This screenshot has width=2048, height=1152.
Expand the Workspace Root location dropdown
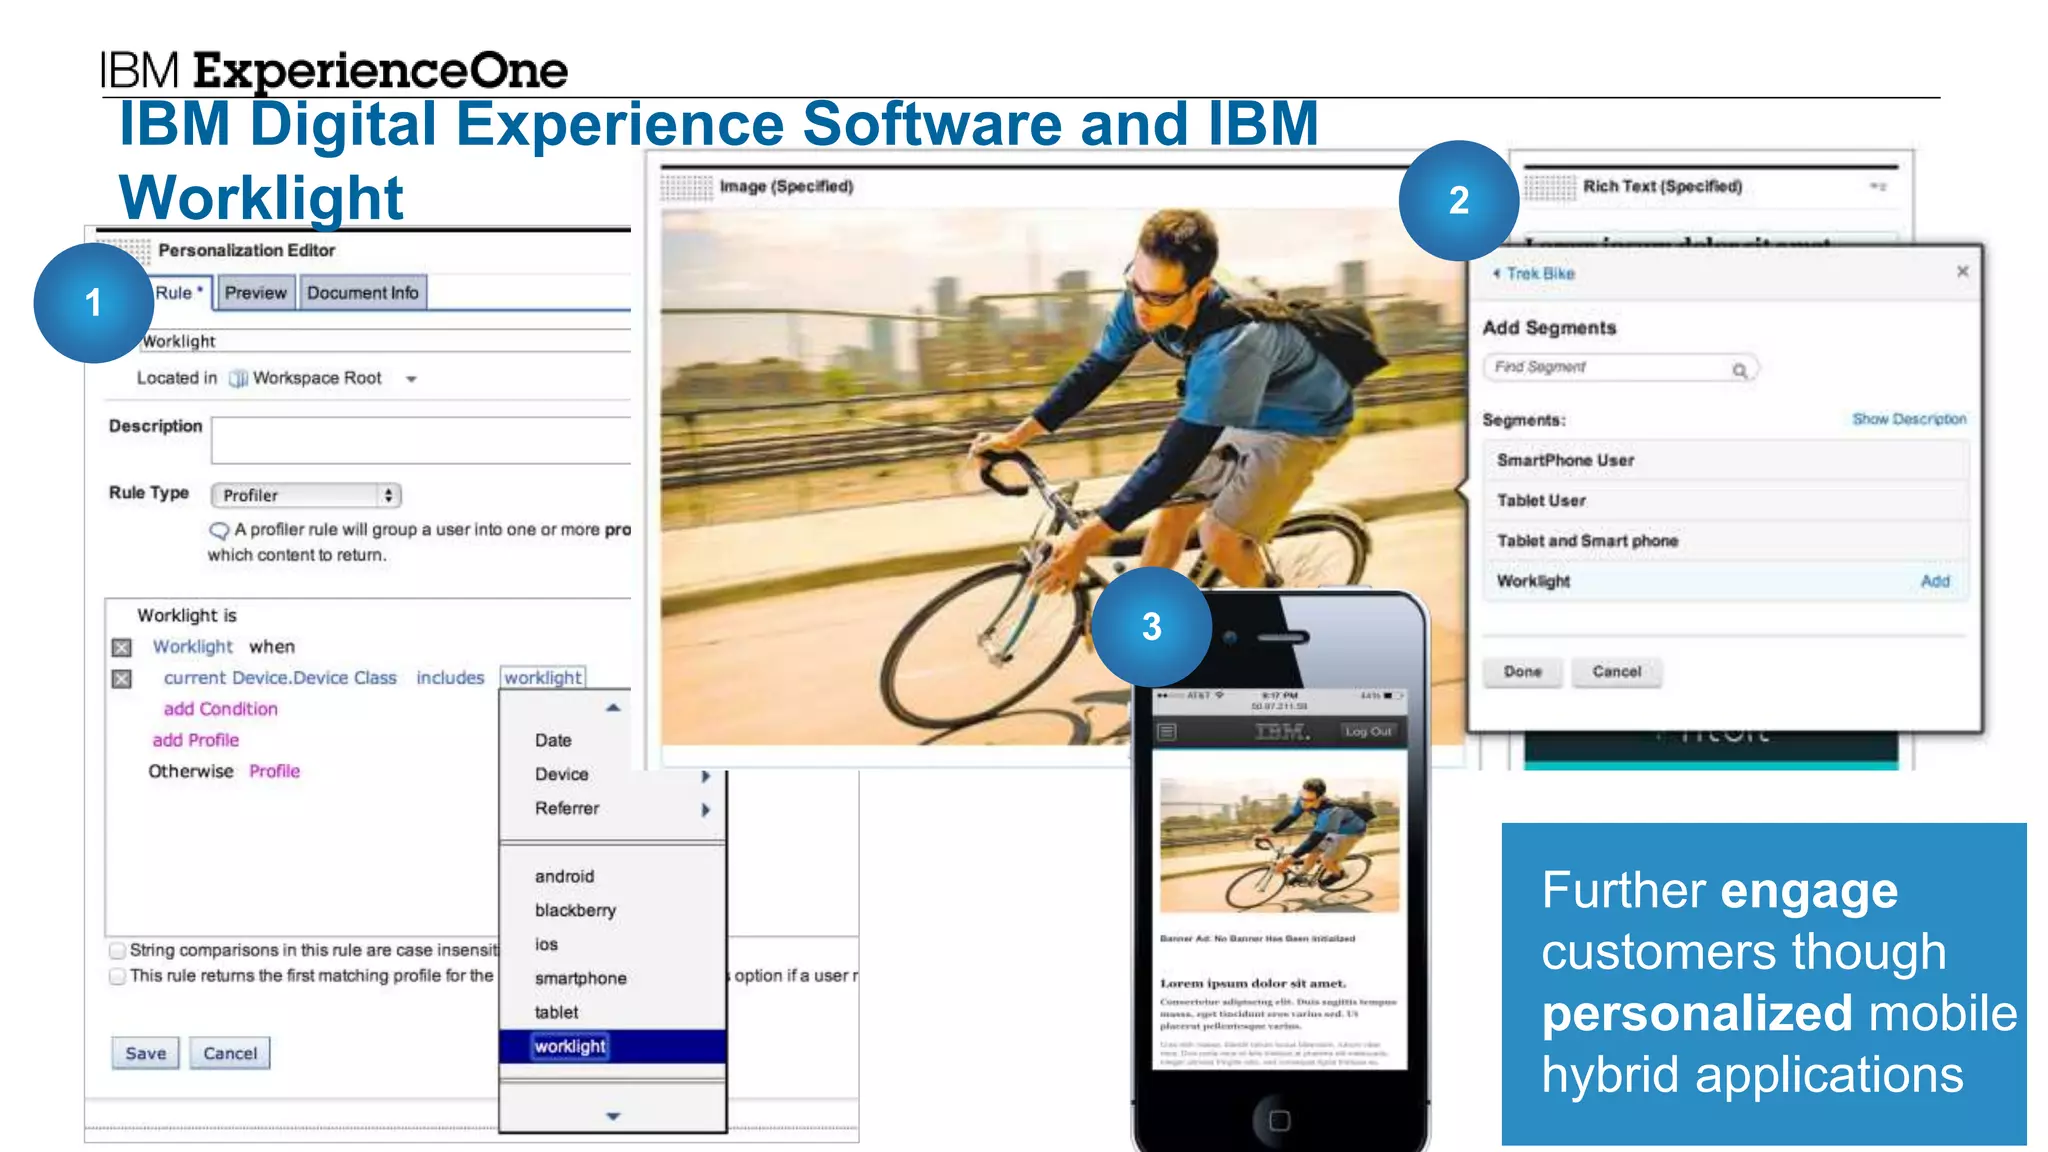coord(411,379)
